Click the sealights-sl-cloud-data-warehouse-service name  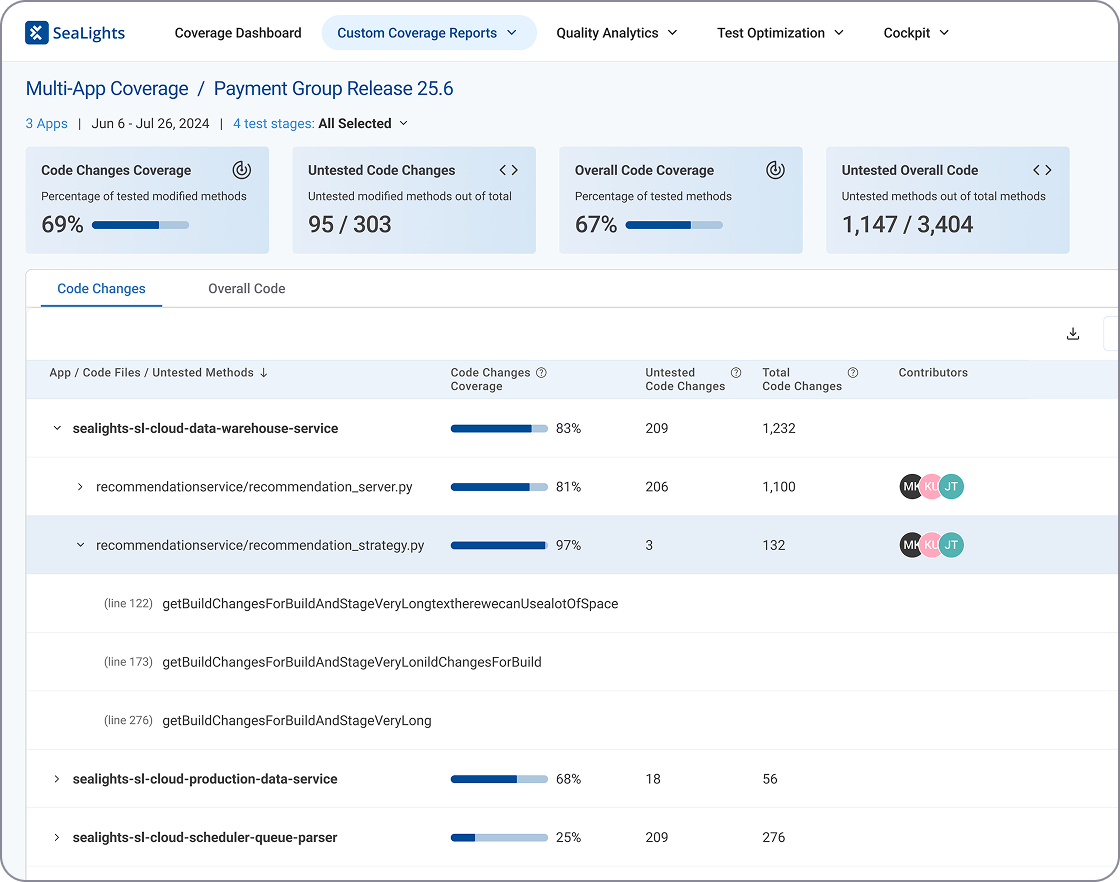click(206, 429)
